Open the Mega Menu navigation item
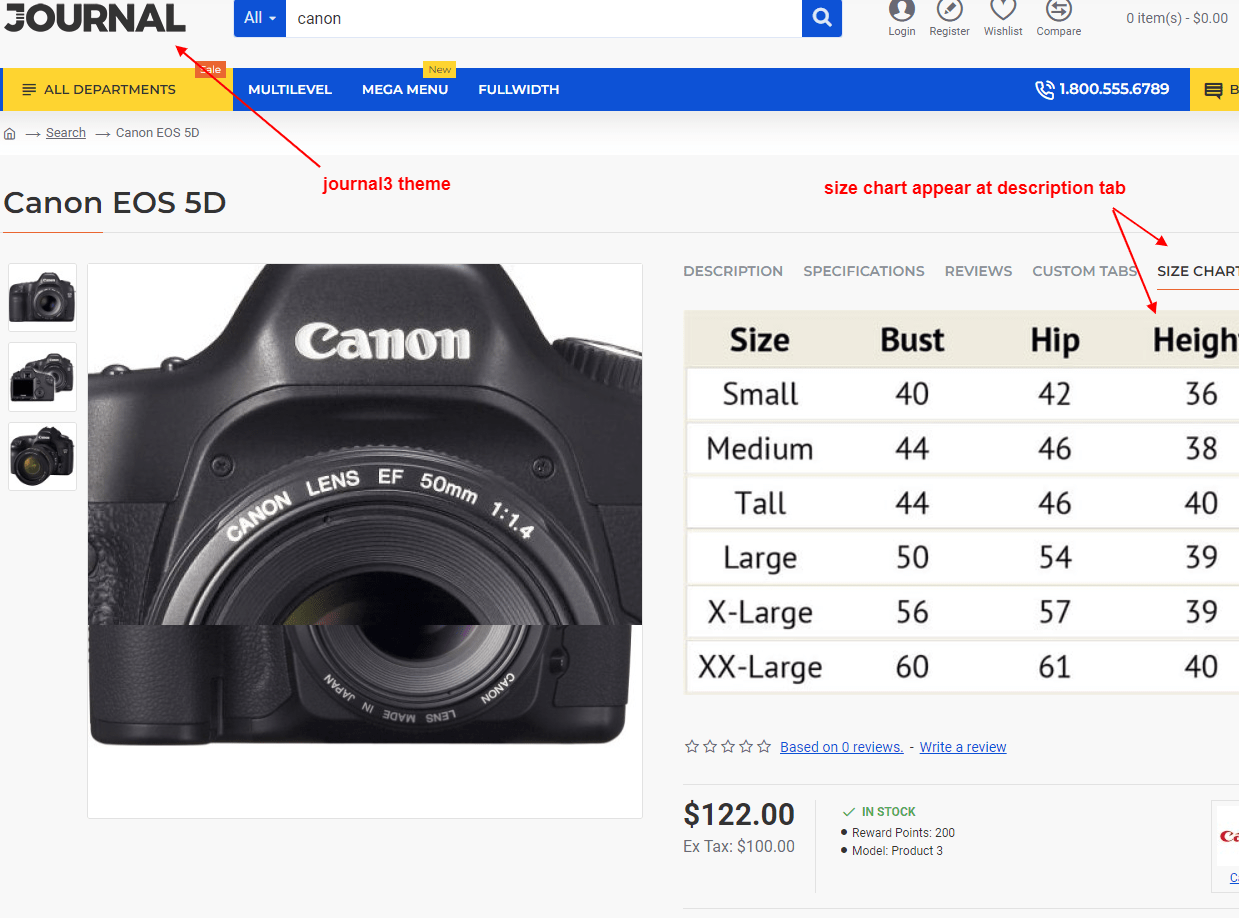The width and height of the screenshot is (1239, 918). (x=404, y=89)
